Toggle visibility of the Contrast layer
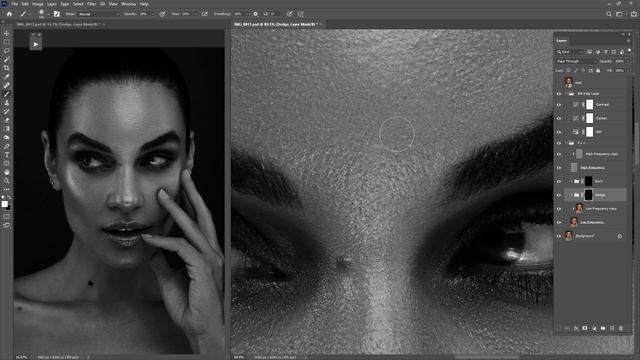Image resolution: width=640 pixels, height=360 pixels. click(x=559, y=105)
